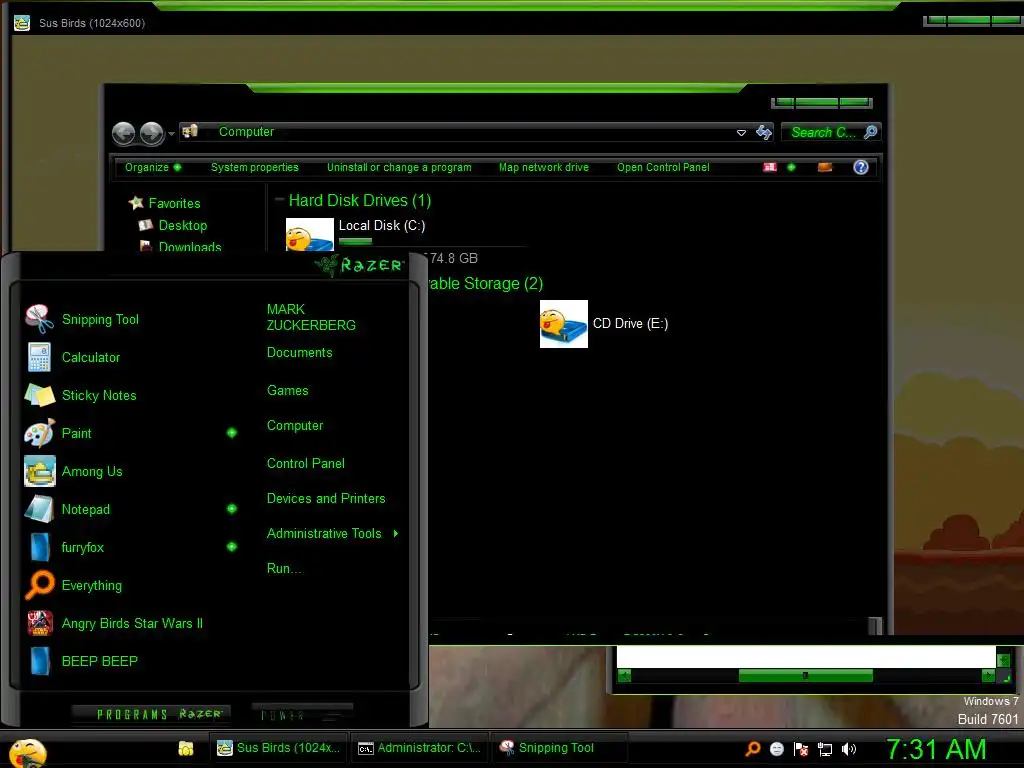Click the change view icon
The image size is (1024, 768).
tap(771, 167)
